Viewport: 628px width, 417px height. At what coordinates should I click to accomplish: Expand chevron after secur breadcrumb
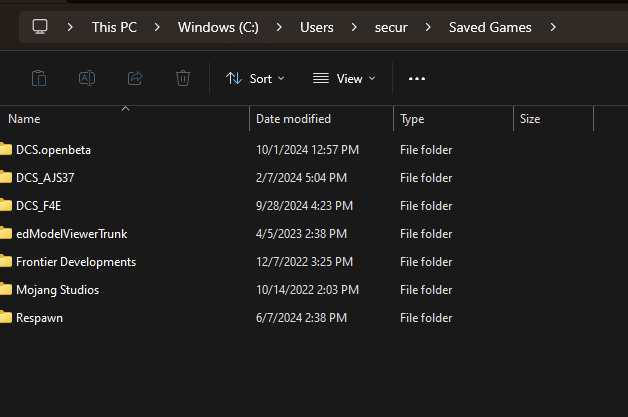pyautogui.click(x=428, y=27)
